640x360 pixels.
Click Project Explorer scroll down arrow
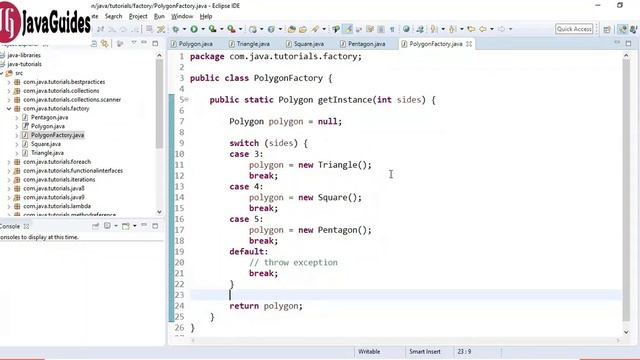pos(159,212)
